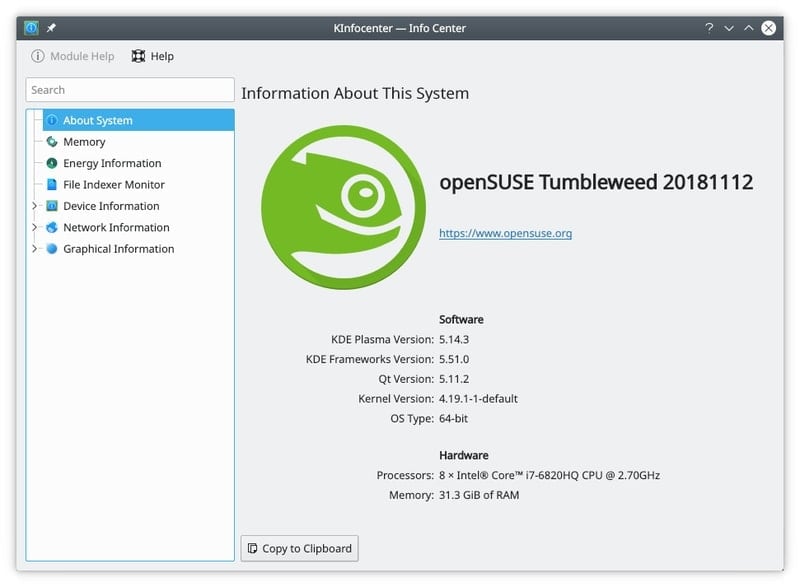The image size is (800, 587).
Task: Open the Help menu in toolbar
Action: click(x=153, y=57)
